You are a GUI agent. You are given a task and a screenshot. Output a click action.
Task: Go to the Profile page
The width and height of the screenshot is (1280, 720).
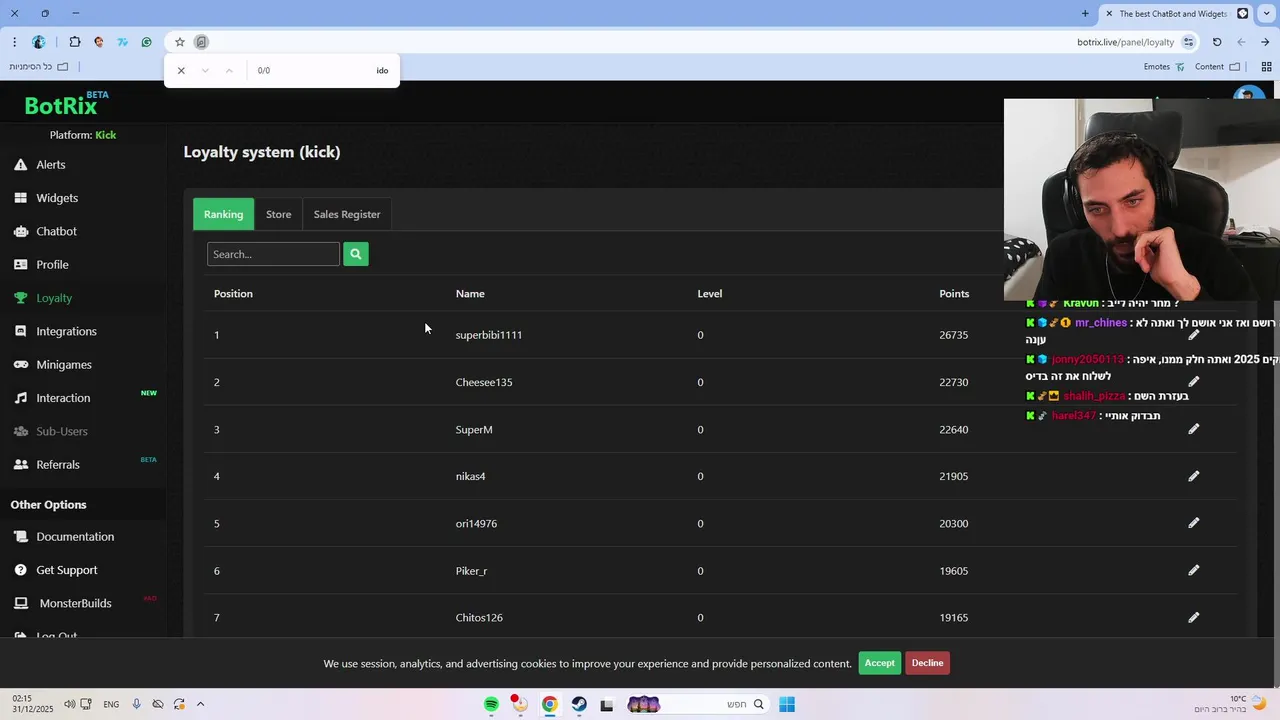[52, 265]
